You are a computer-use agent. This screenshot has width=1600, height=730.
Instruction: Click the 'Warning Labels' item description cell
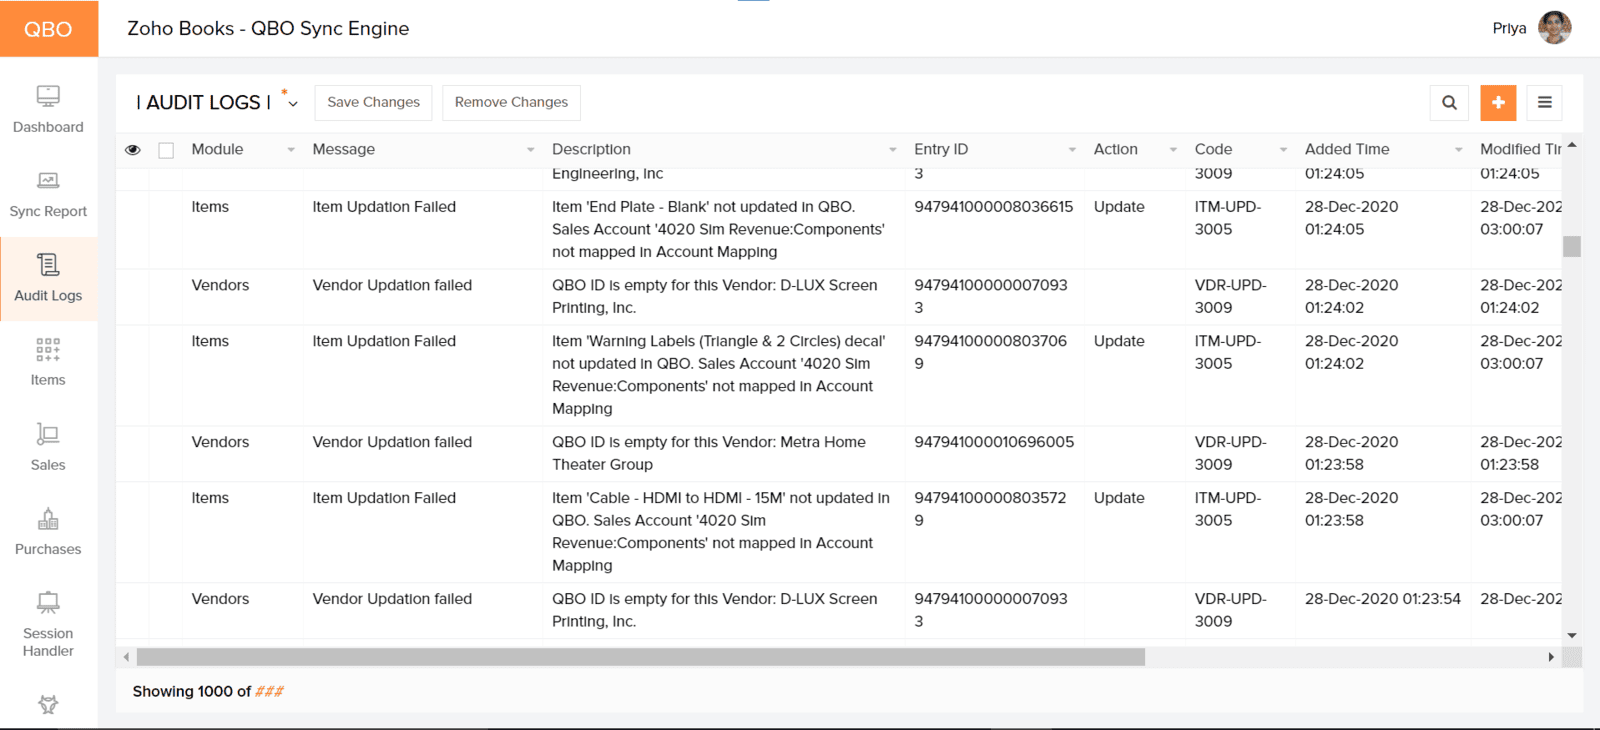(718, 375)
